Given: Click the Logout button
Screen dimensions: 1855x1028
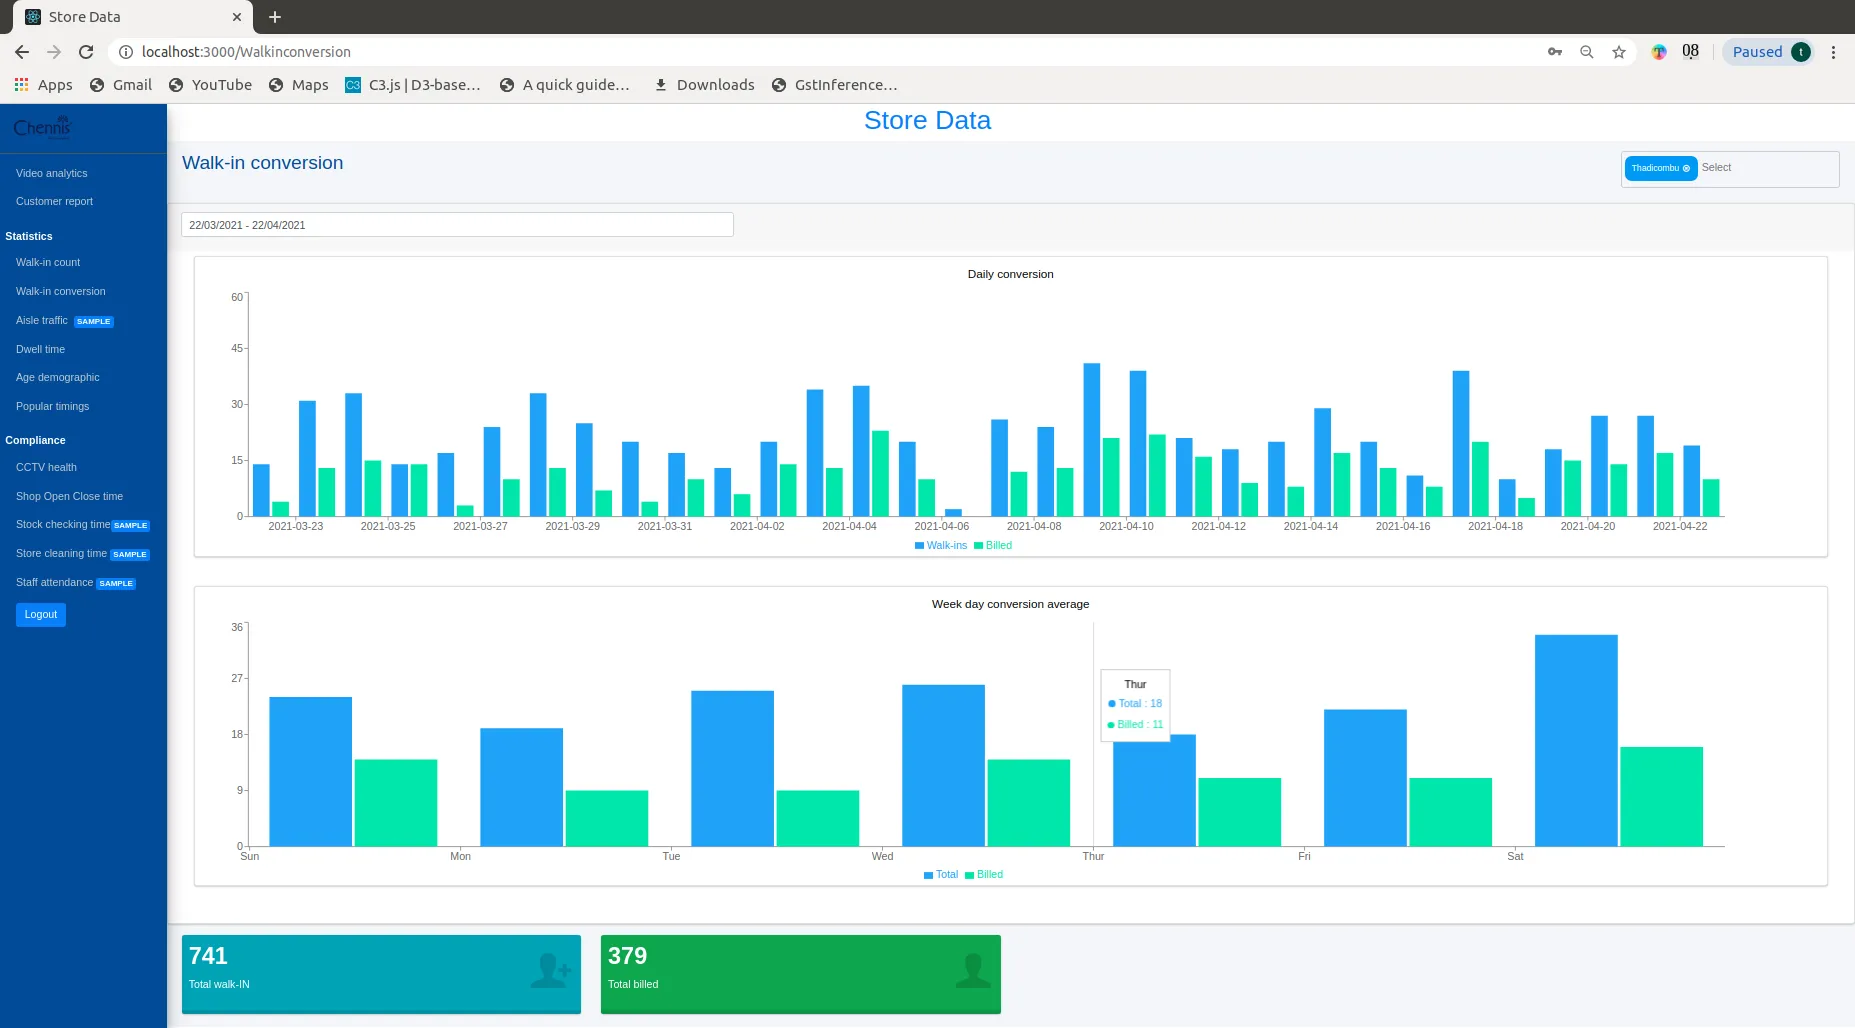Looking at the screenshot, I should click(x=40, y=614).
